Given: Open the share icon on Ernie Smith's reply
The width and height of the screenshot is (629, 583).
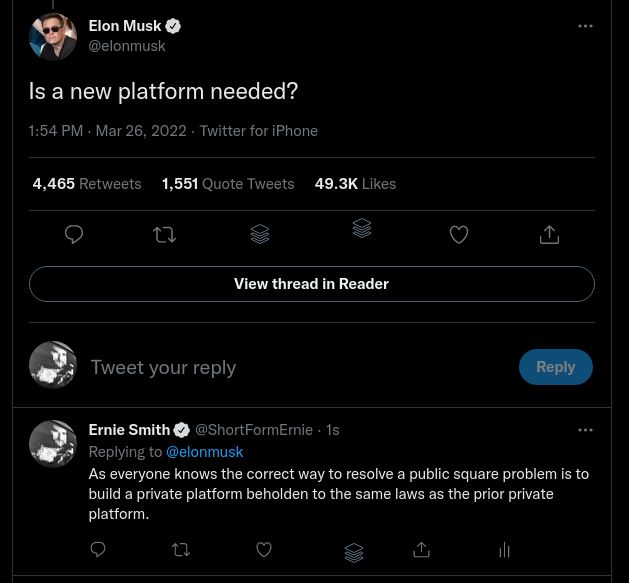Looking at the screenshot, I should 422,549.
